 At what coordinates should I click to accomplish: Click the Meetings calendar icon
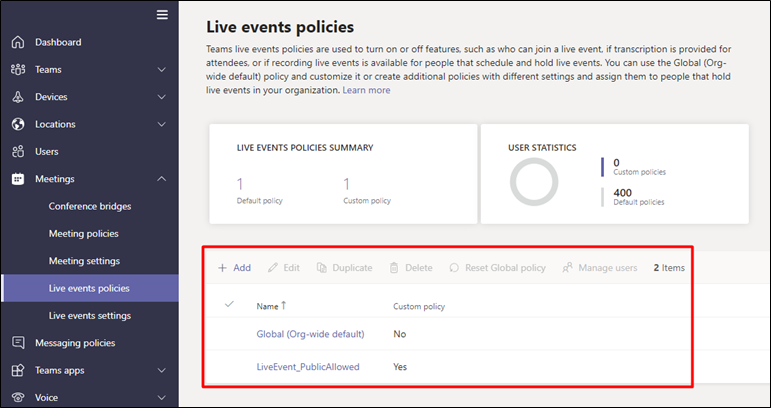click(x=18, y=179)
